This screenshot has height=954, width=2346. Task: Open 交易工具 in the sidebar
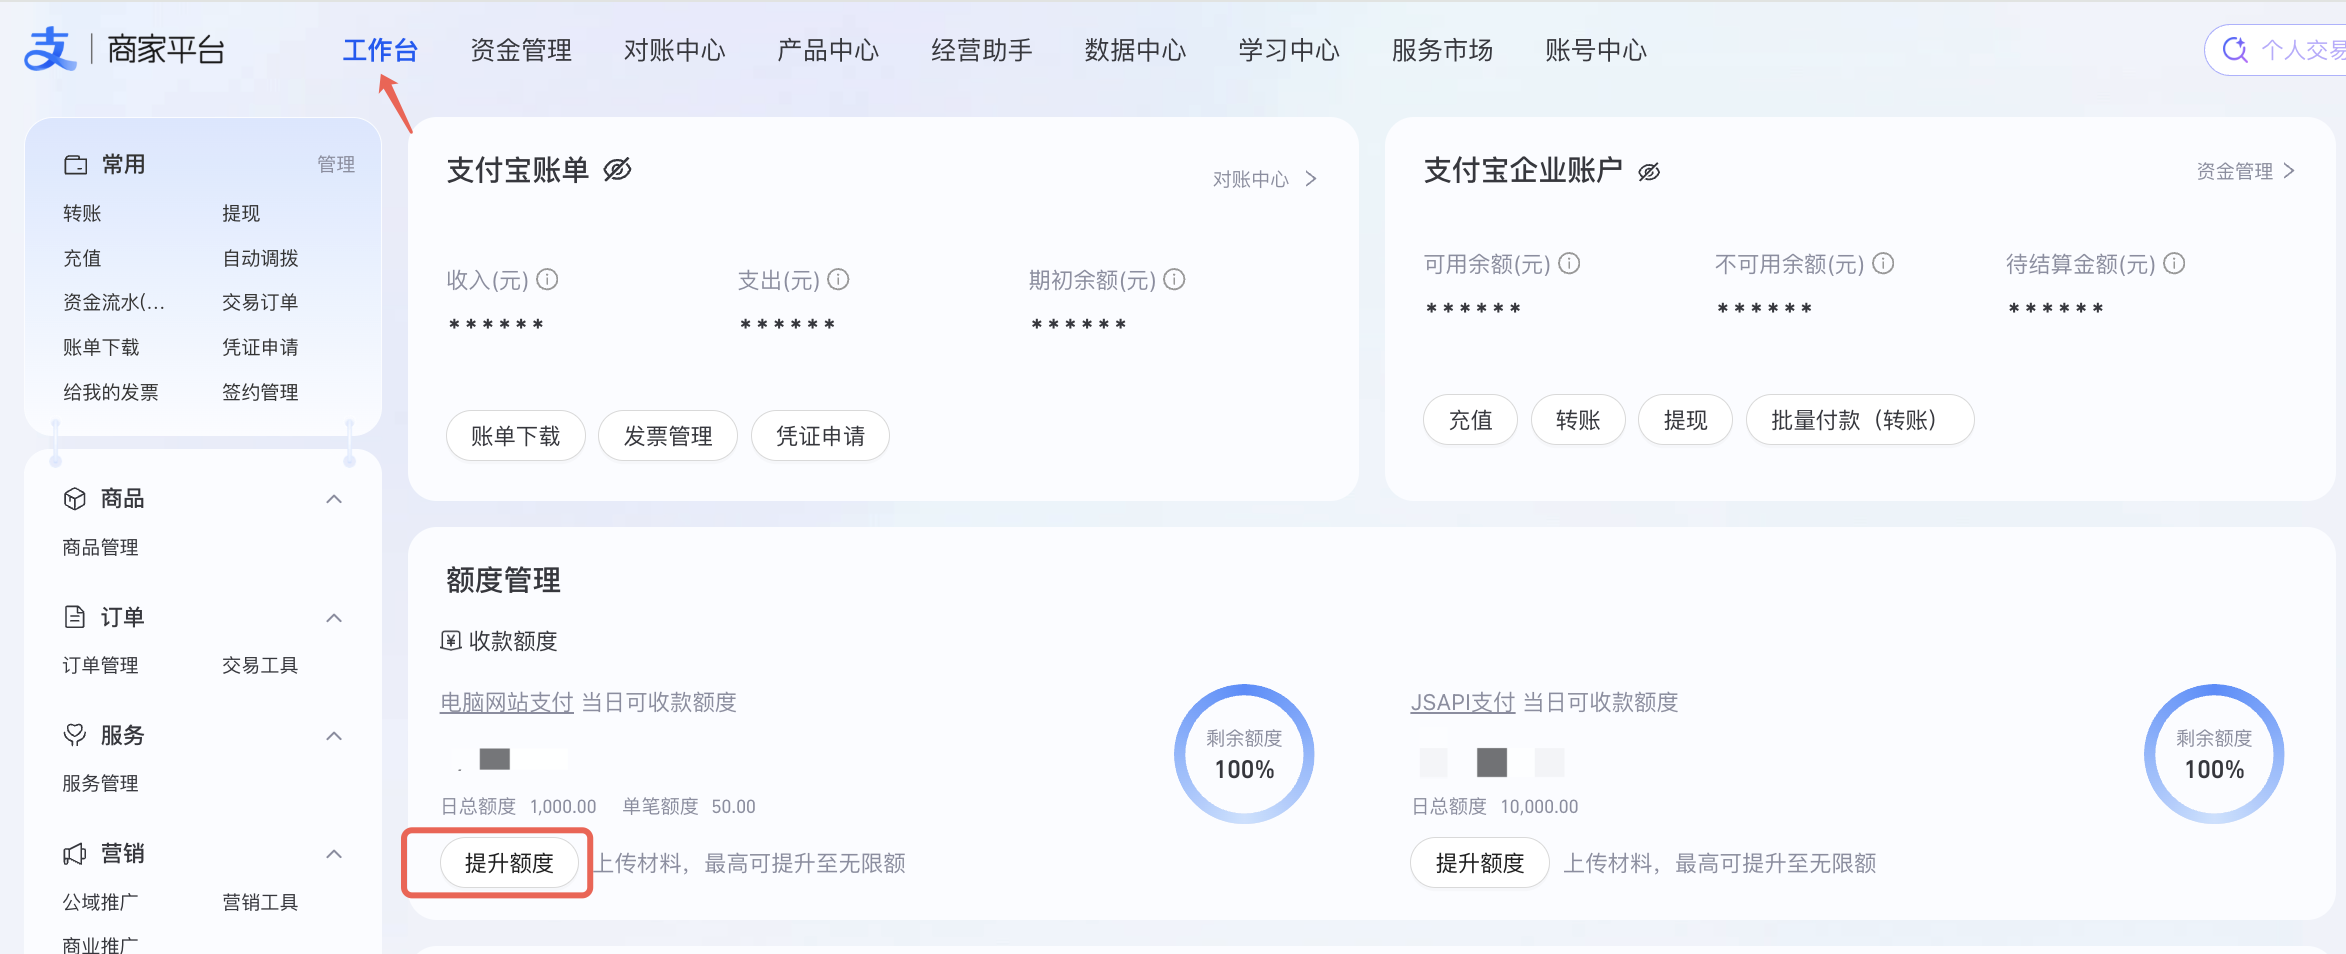pyautogui.click(x=260, y=666)
